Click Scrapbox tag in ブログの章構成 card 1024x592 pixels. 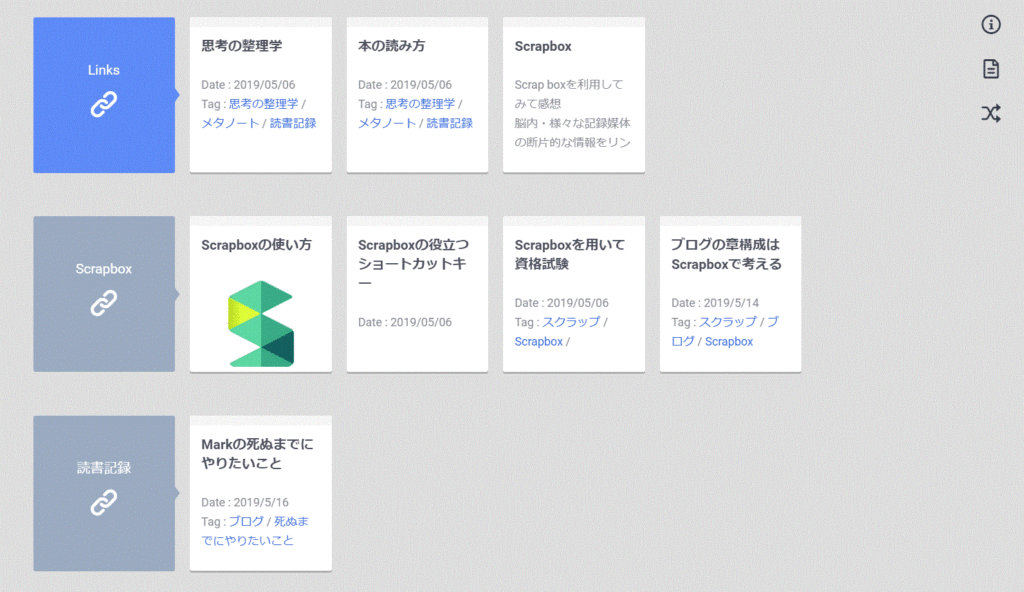pyautogui.click(x=729, y=341)
